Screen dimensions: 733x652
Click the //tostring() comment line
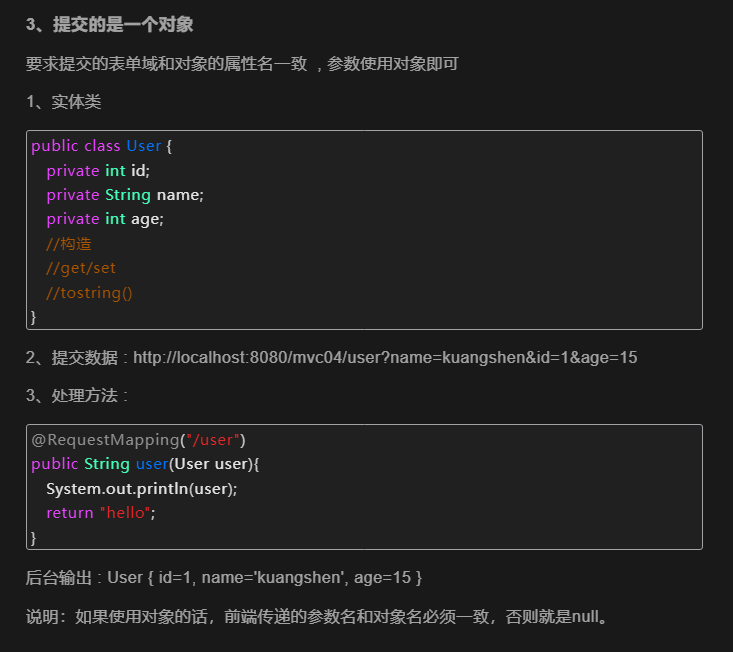pyautogui.click(x=89, y=293)
